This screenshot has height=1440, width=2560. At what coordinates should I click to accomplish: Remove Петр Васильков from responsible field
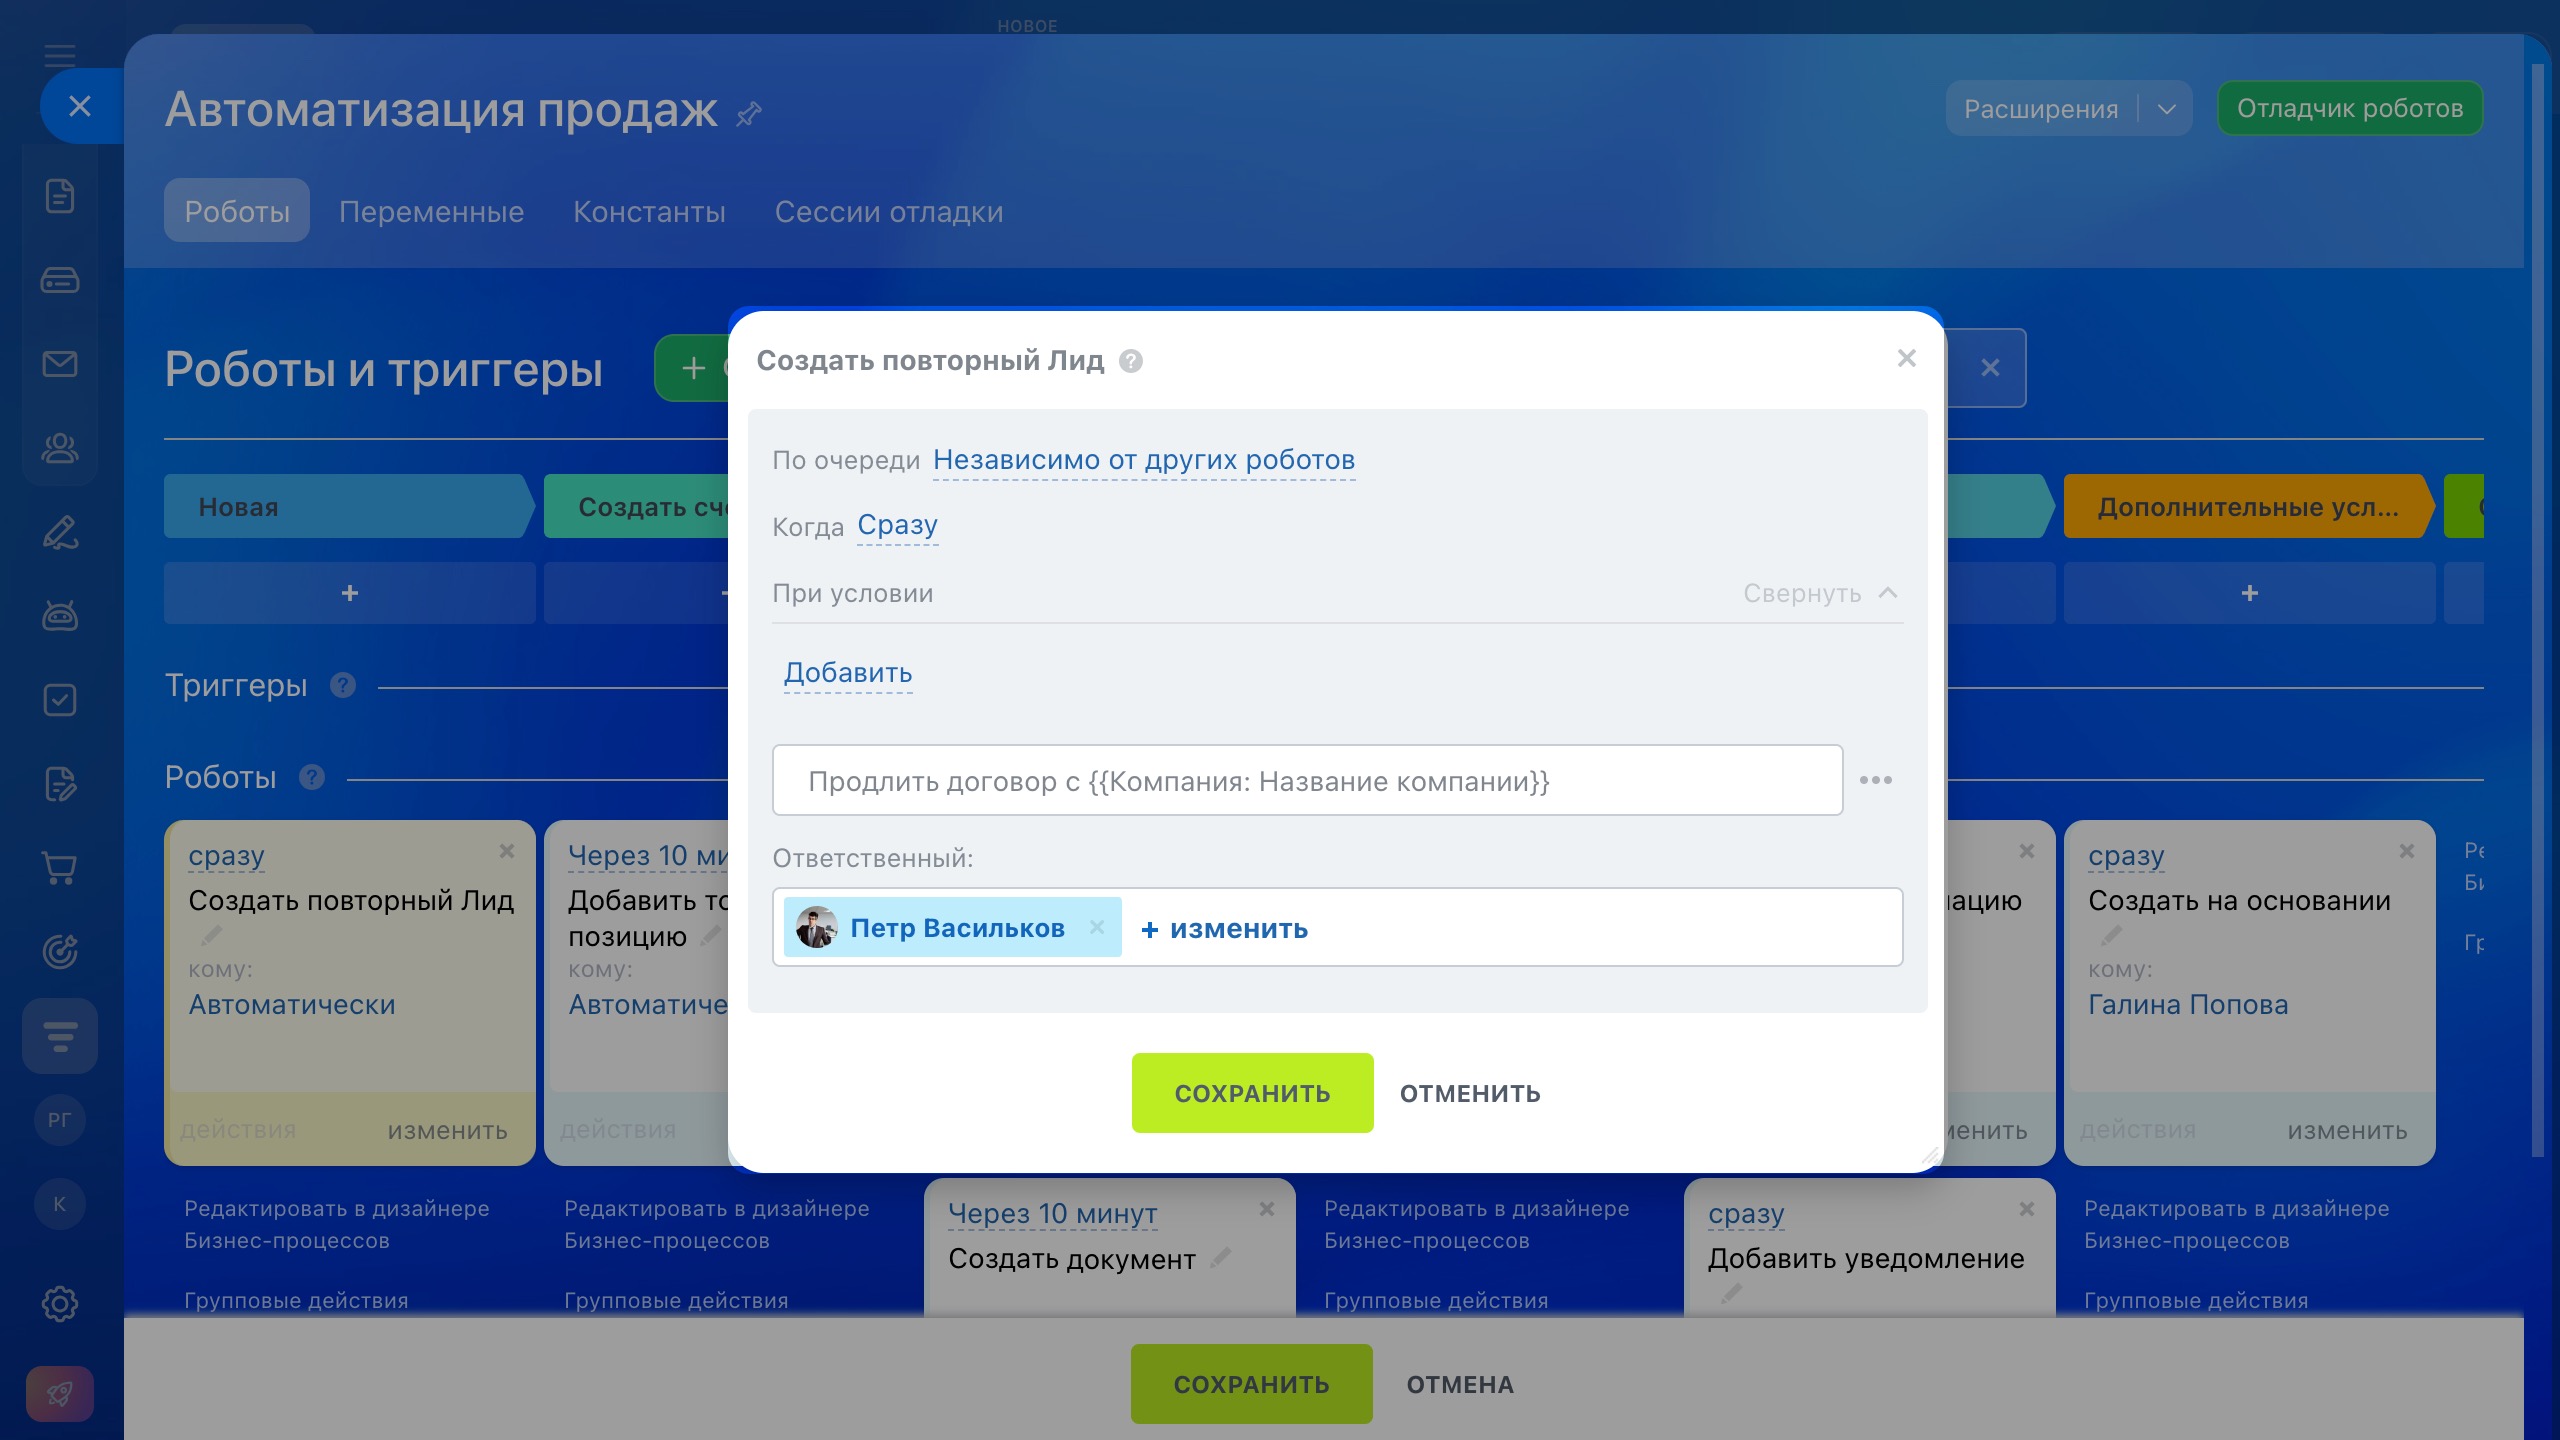1097,927
